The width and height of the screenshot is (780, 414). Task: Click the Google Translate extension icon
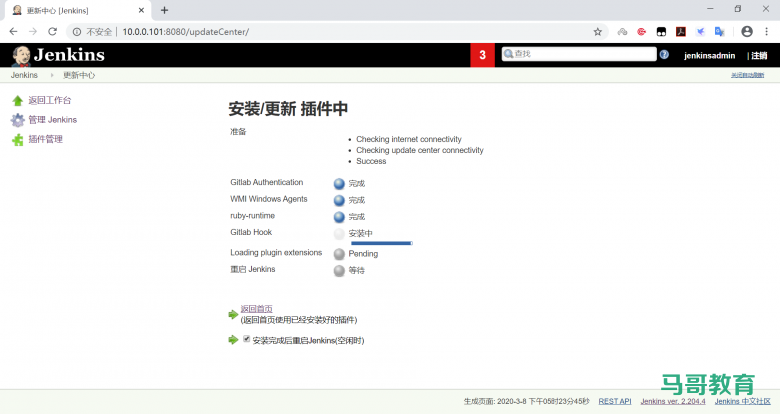[x=719, y=31]
